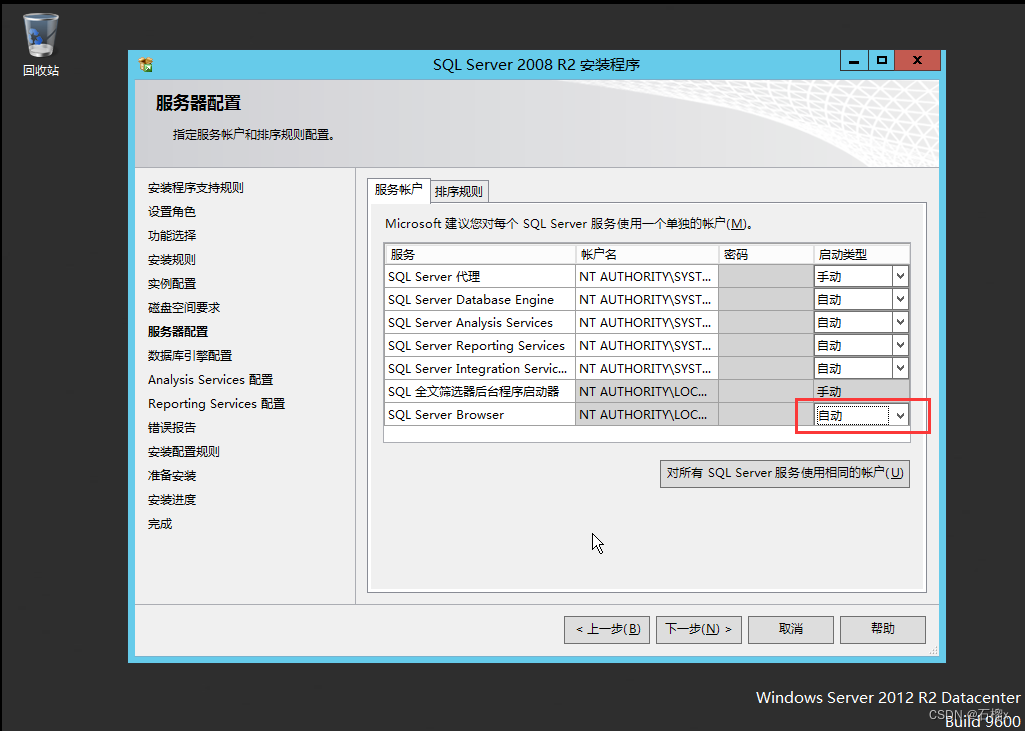Open startup type dropdown for SQL Server Browser

(901, 415)
